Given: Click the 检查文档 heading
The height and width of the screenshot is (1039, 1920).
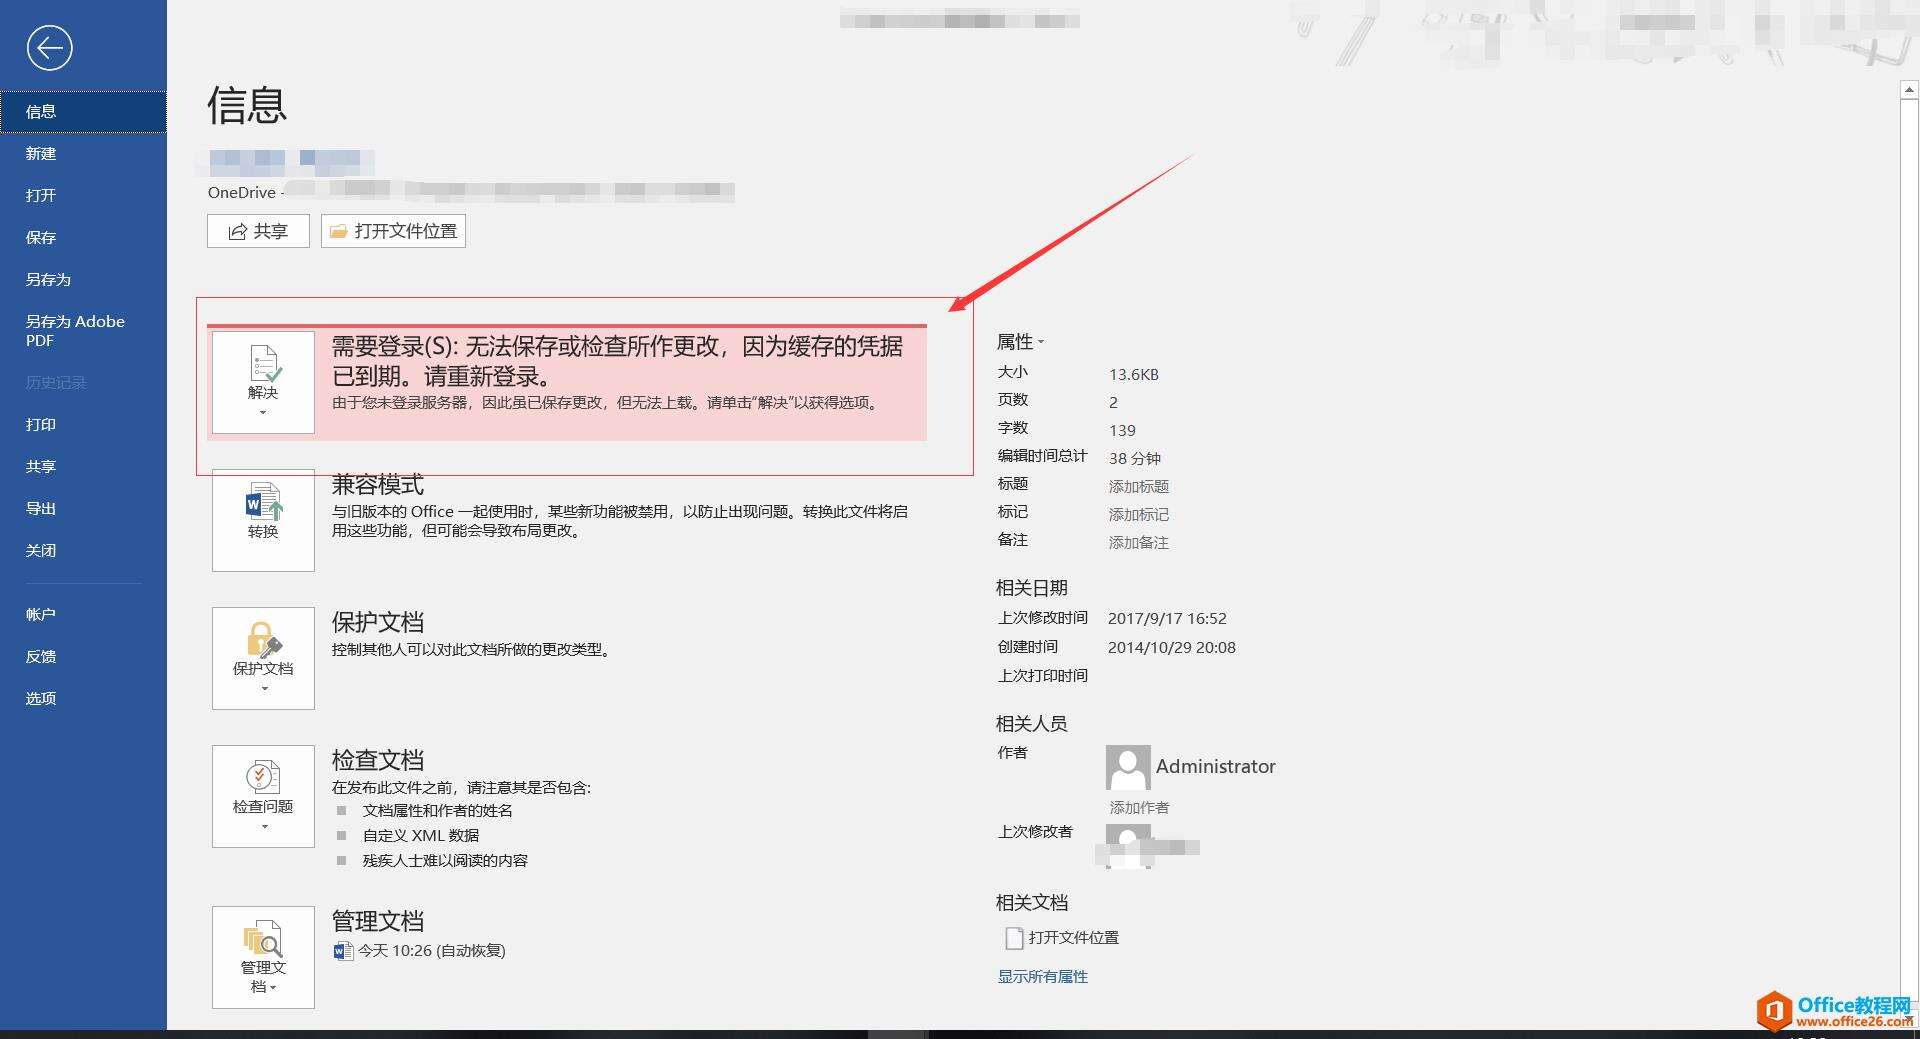Looking at the screenshot, I should click(378, 760).
